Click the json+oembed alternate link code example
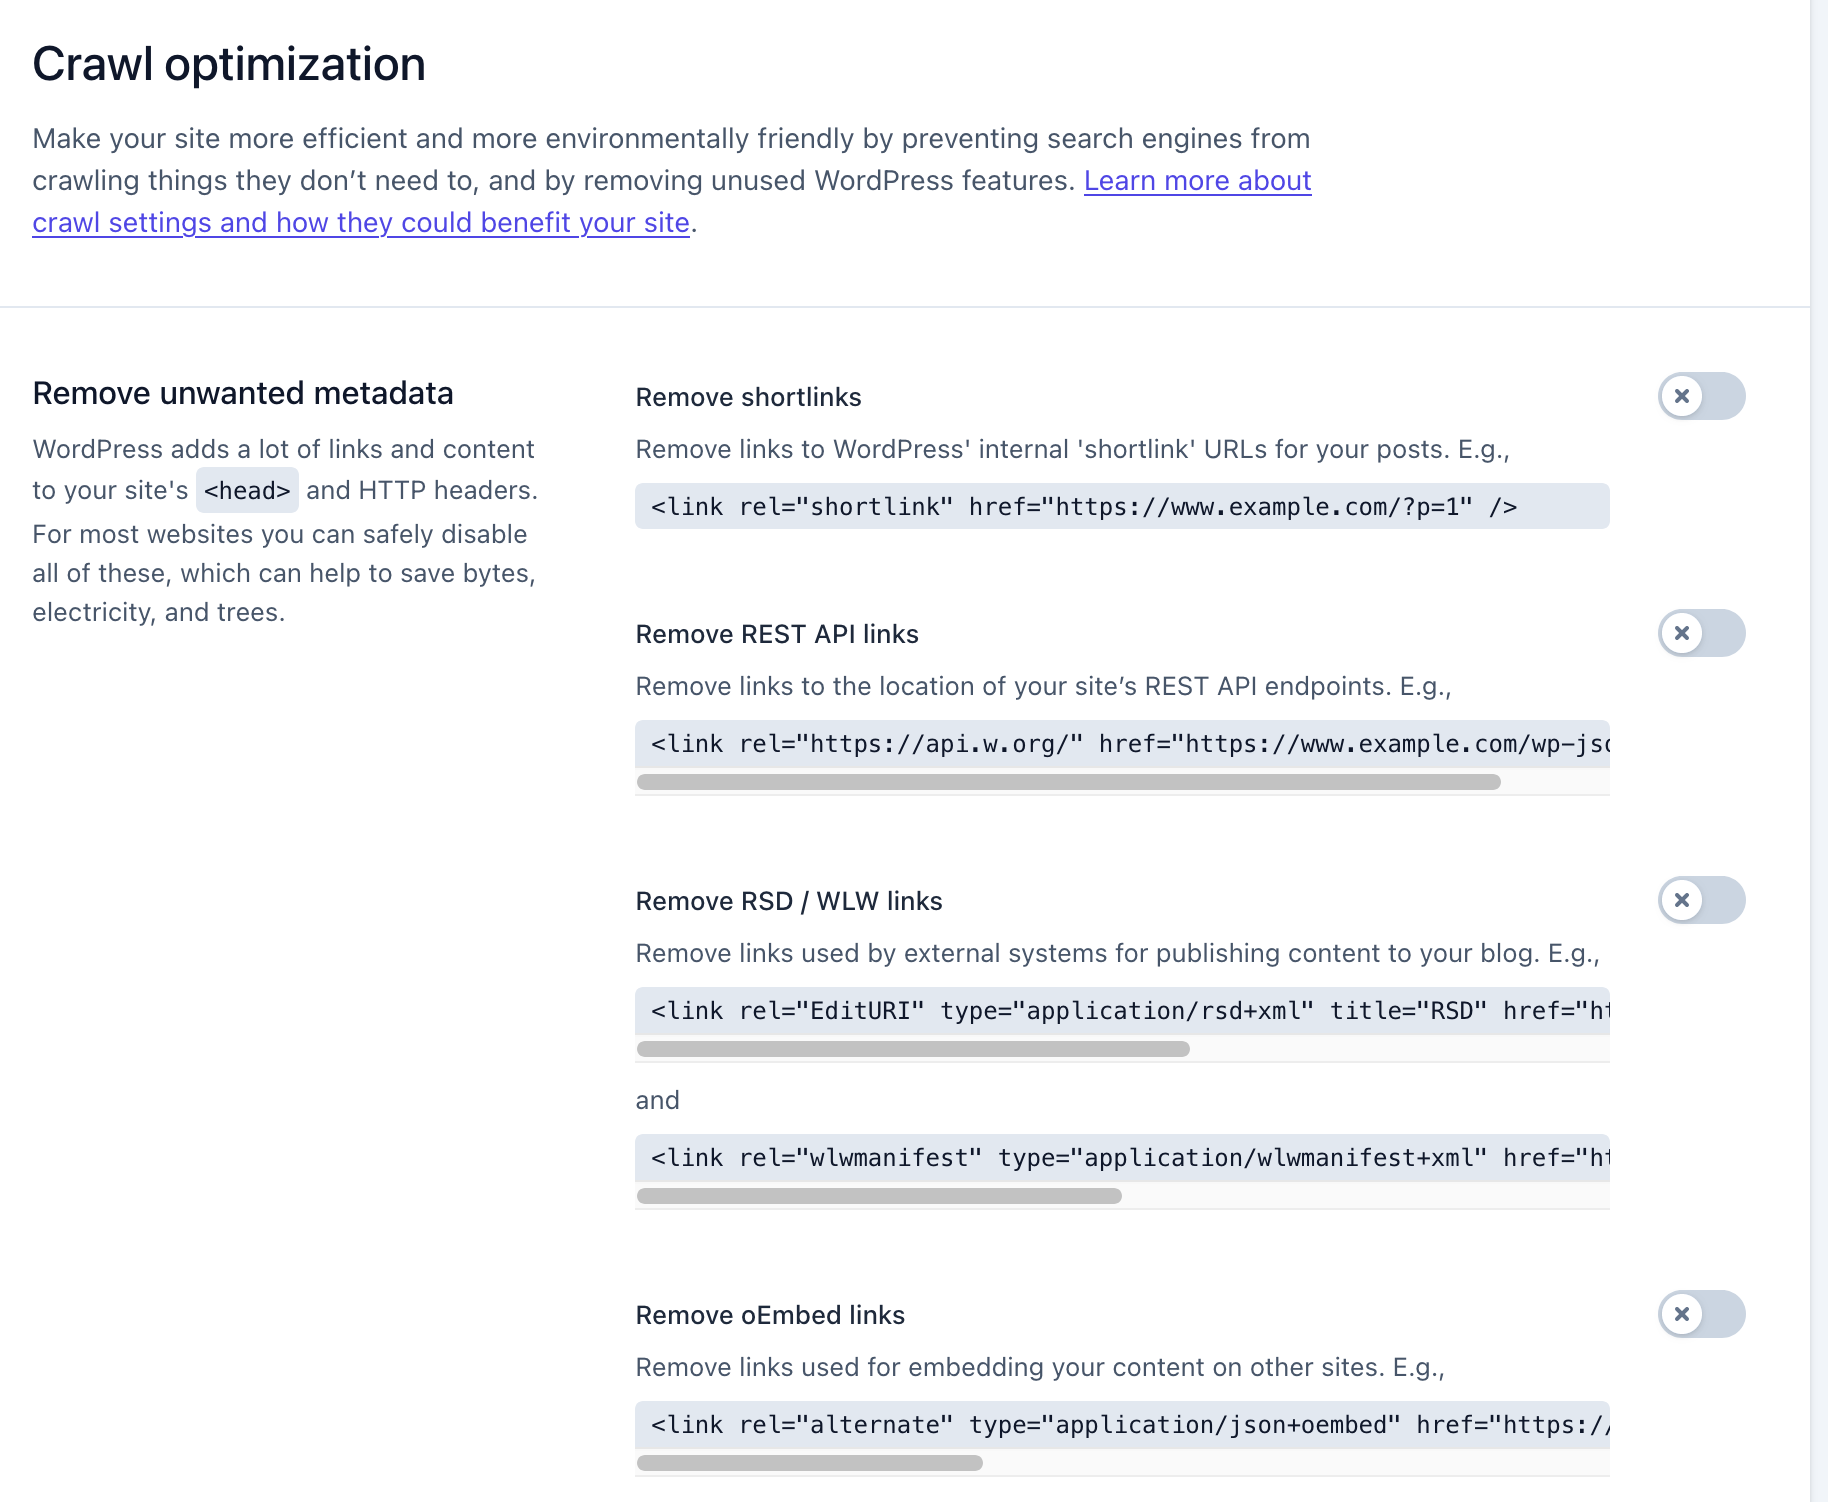Image resolution: width=1828 pixels, height=1502 pixels. point(1121,1425)
